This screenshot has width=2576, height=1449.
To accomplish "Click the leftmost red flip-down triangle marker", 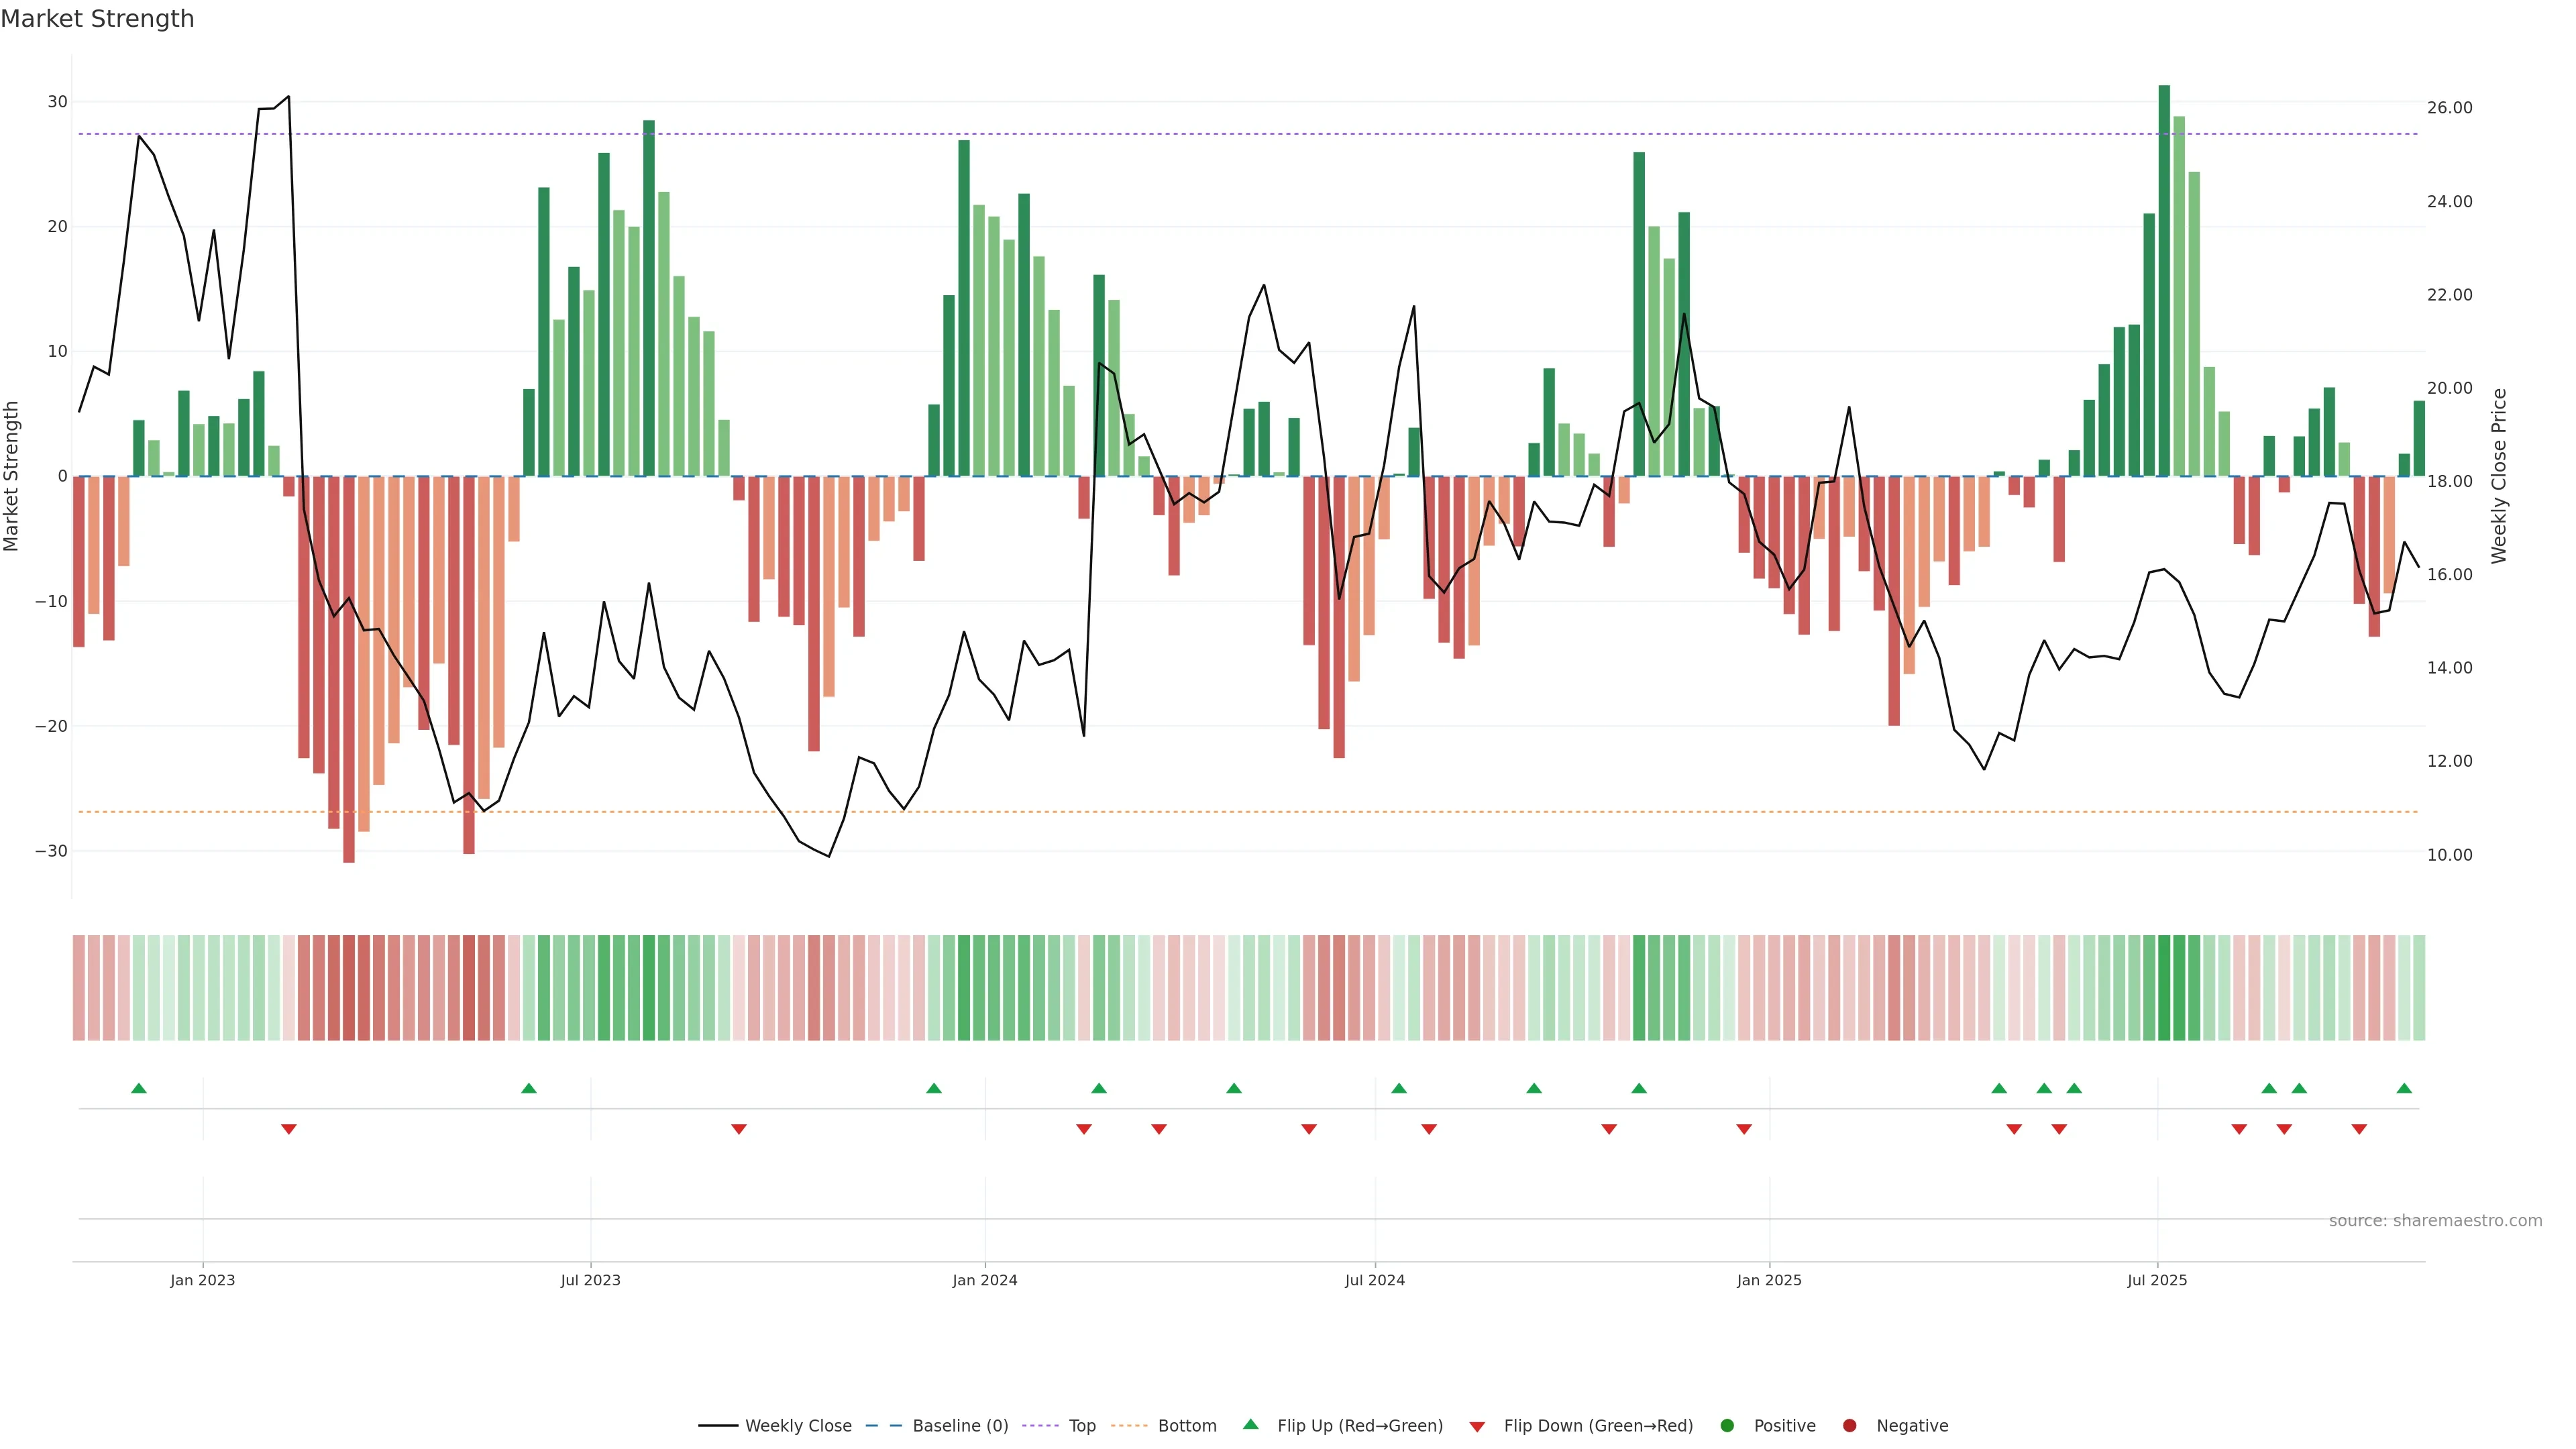I will point(289,1129).
